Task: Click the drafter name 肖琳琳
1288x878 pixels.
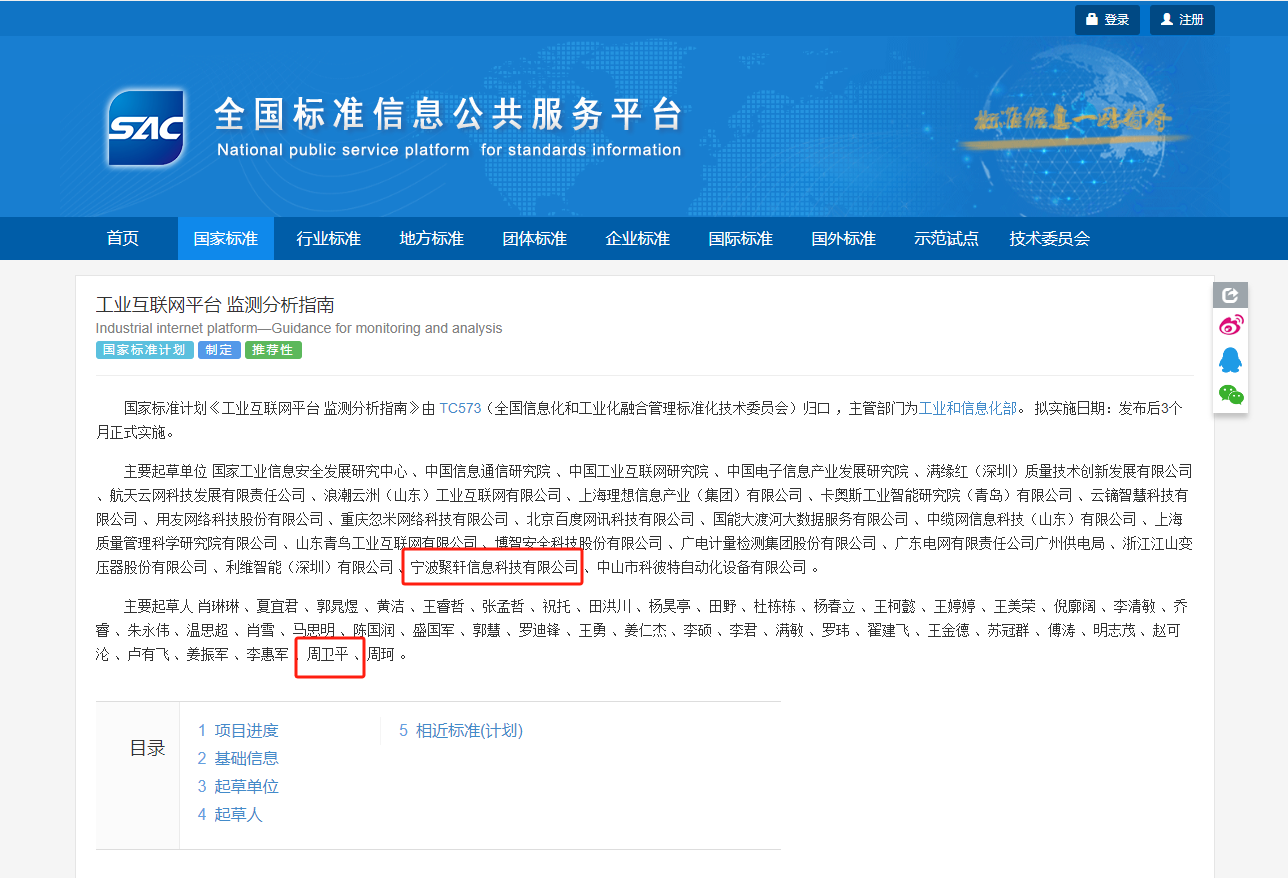Action: [x=219, y=607]
